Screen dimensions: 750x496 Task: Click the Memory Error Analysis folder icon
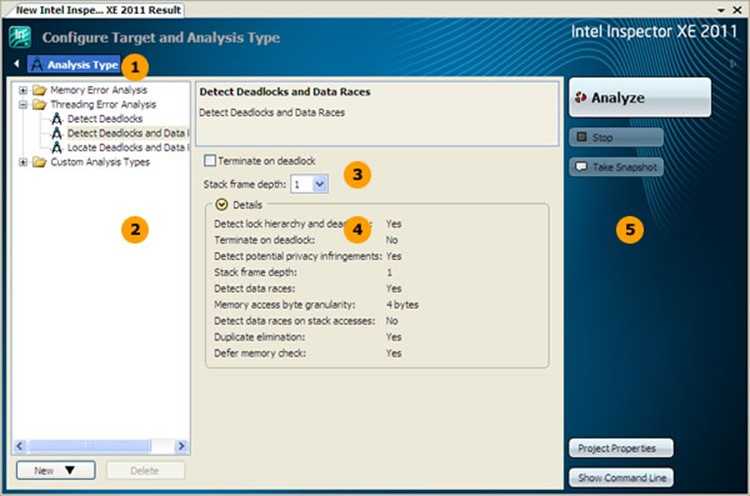click(x=39, y=90)
